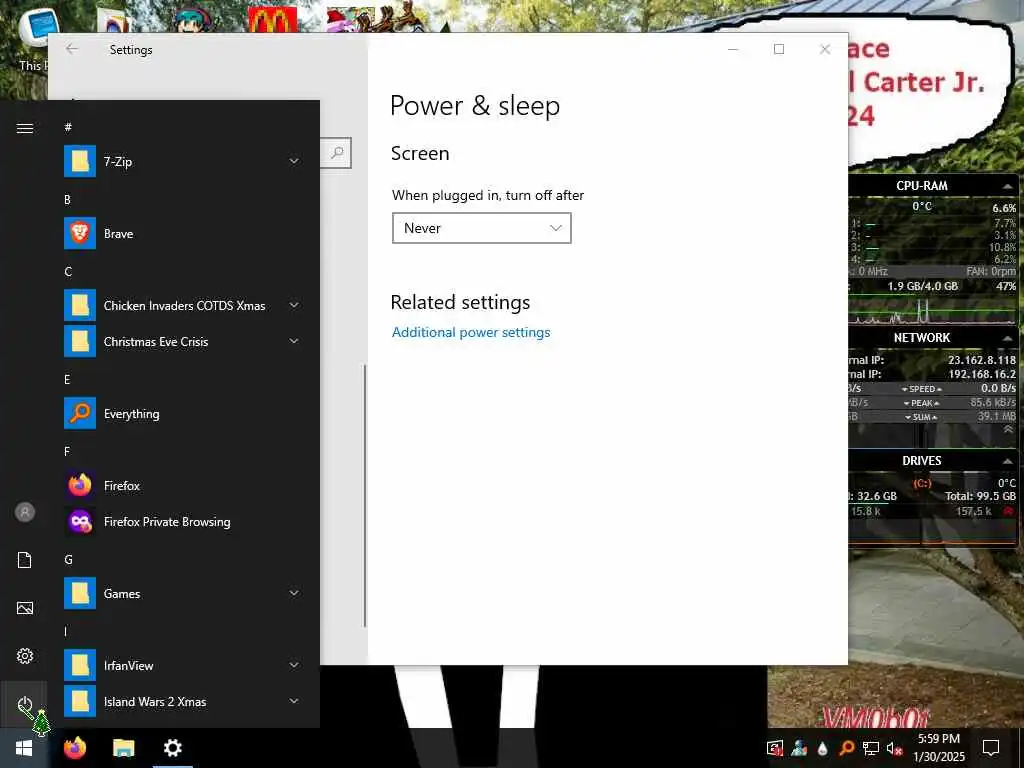Click the C letter group header
This screenshot has width=1024, height=768.
[68, 272]
